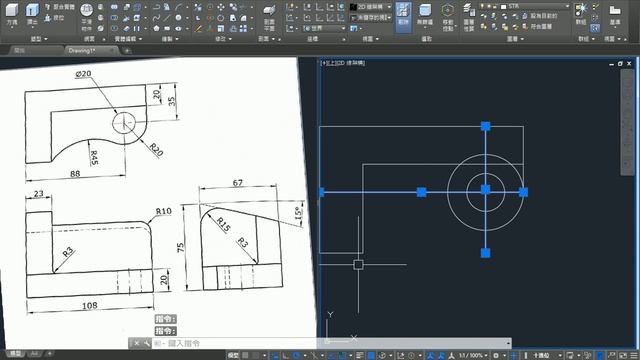The height and width of the screenshot is (360, 640).
Task: Click the solid Union icon in Solid Editing
Action: (114, 7)
